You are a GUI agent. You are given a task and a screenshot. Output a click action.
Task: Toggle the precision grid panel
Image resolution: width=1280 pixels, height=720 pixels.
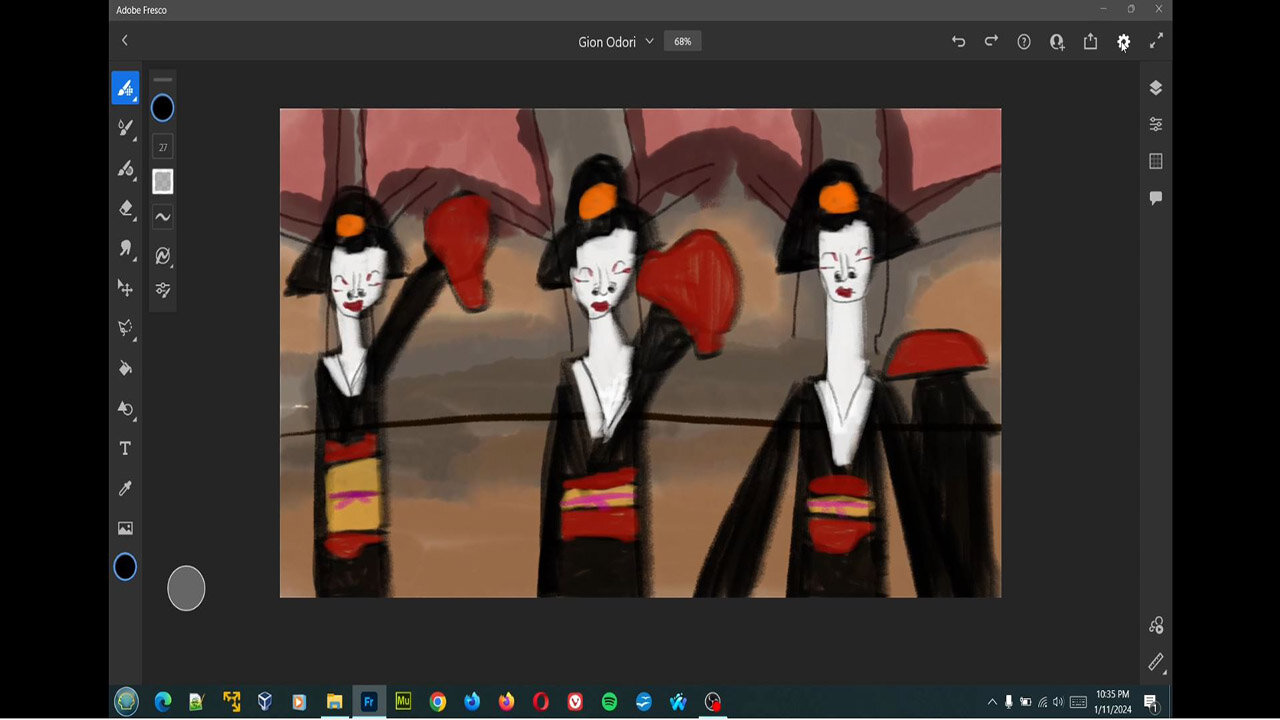click(x=1156, y=161)
